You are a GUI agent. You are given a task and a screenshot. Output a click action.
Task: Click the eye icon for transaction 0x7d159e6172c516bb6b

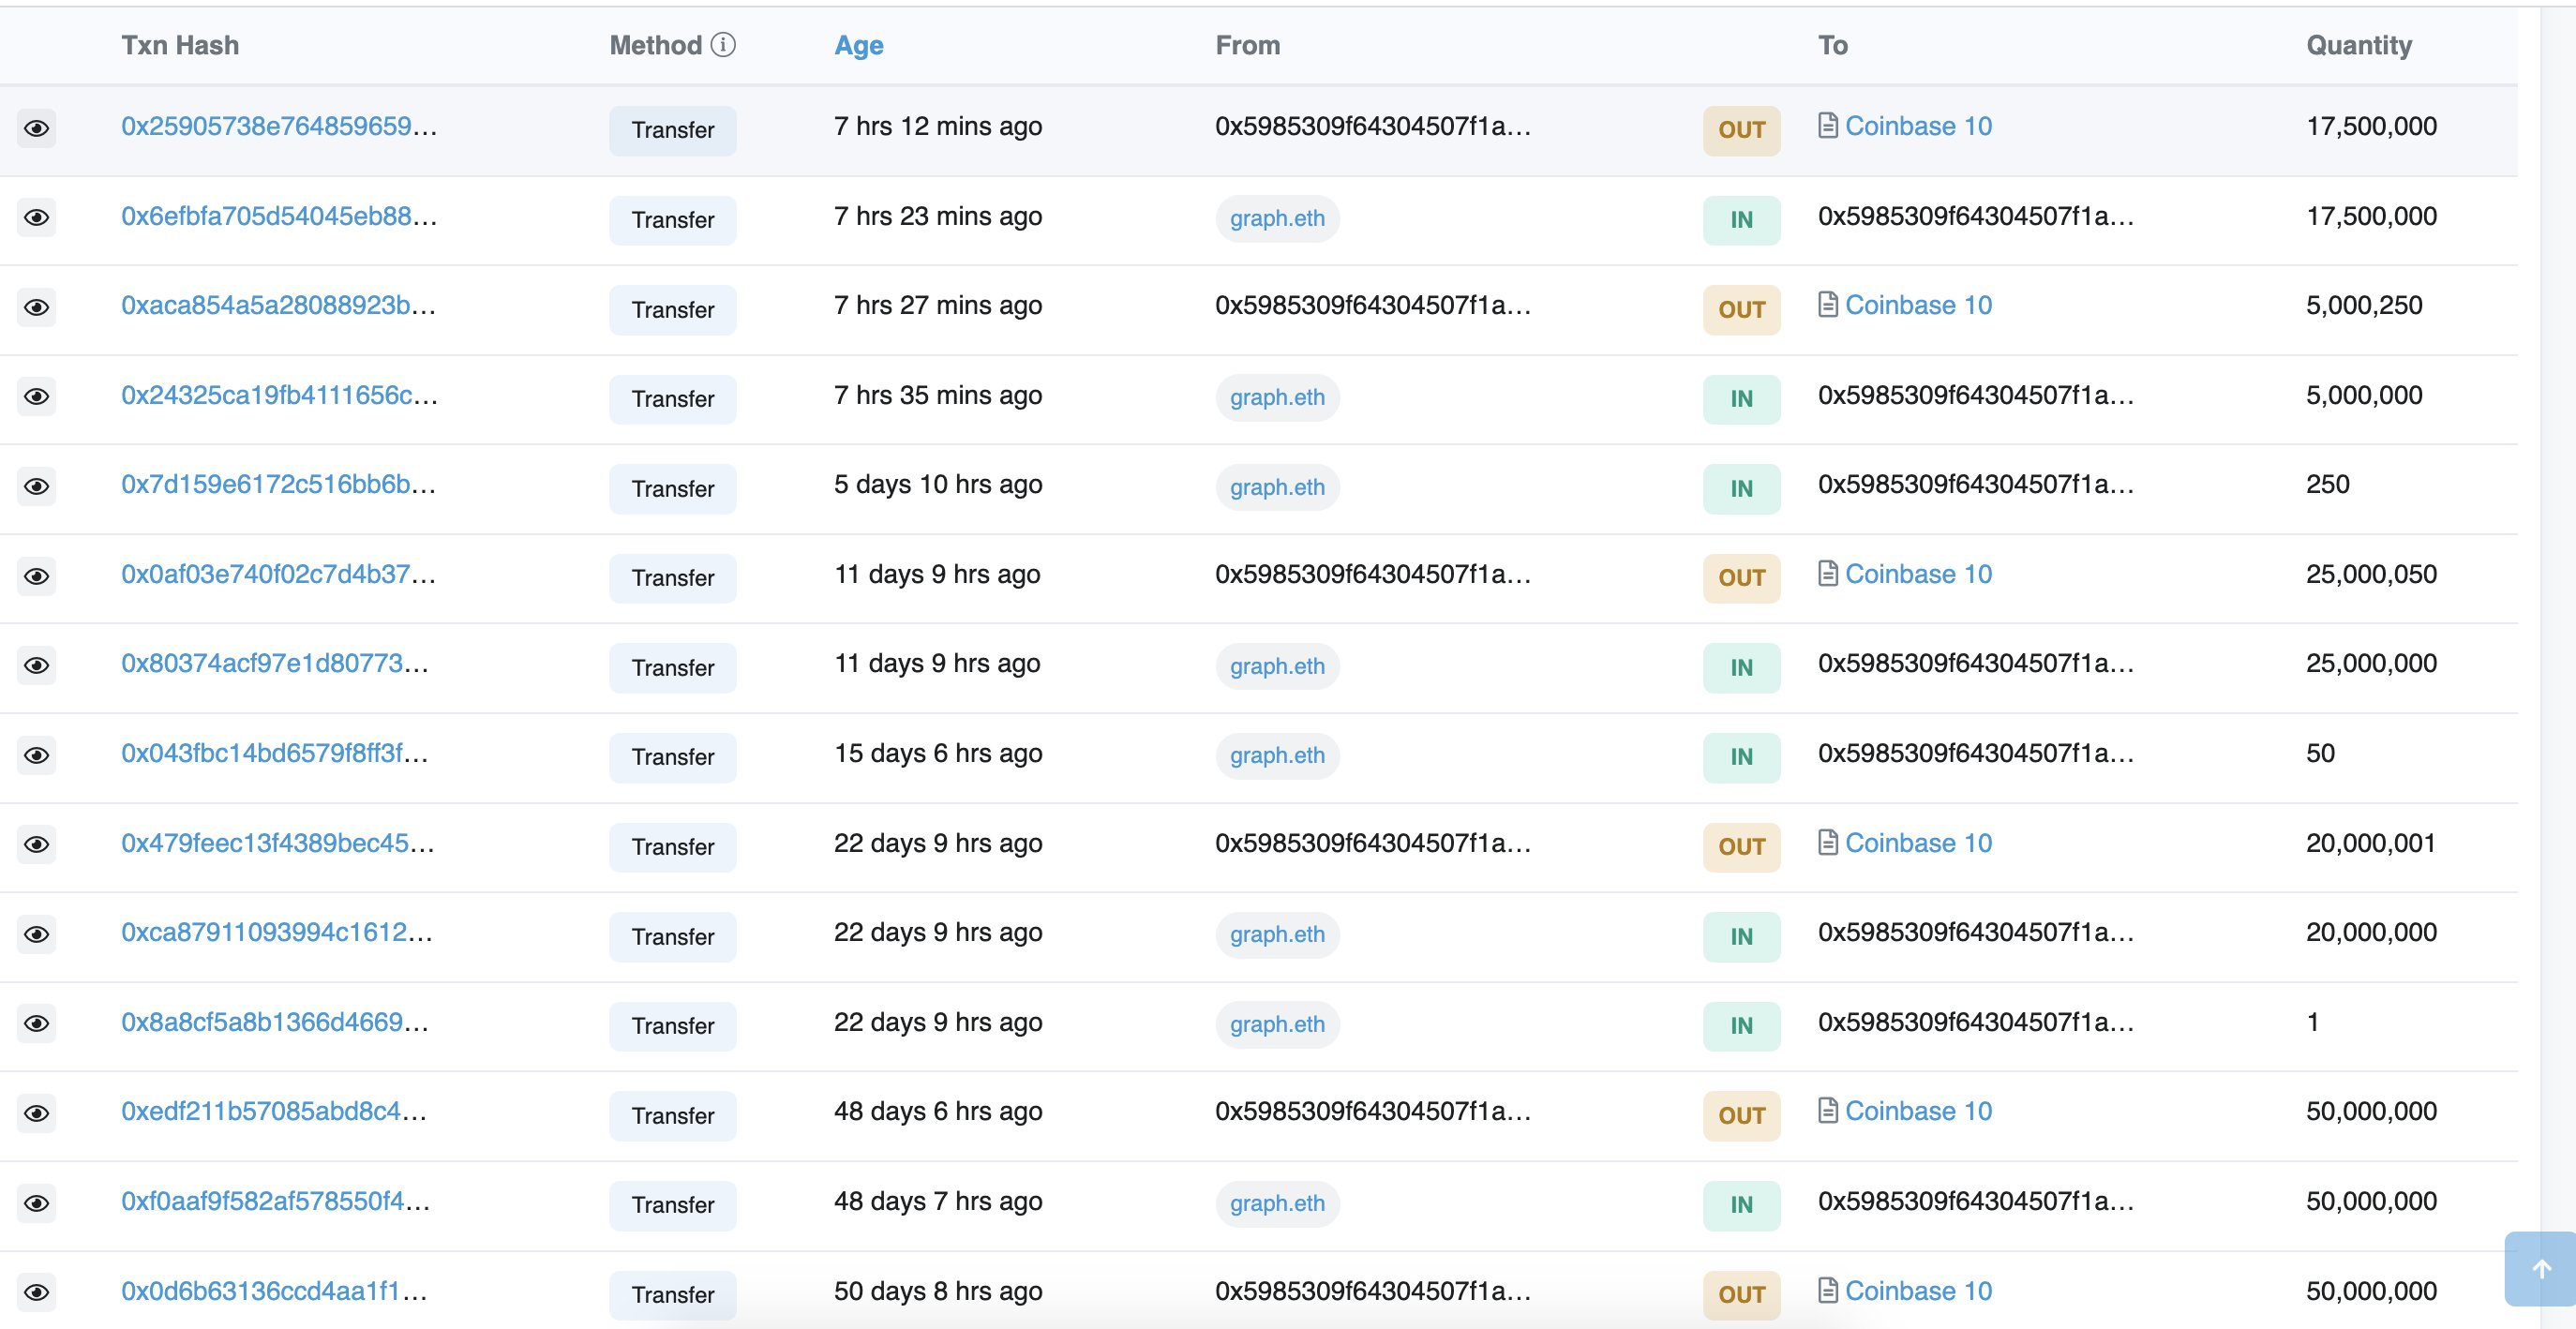[37, 486]
